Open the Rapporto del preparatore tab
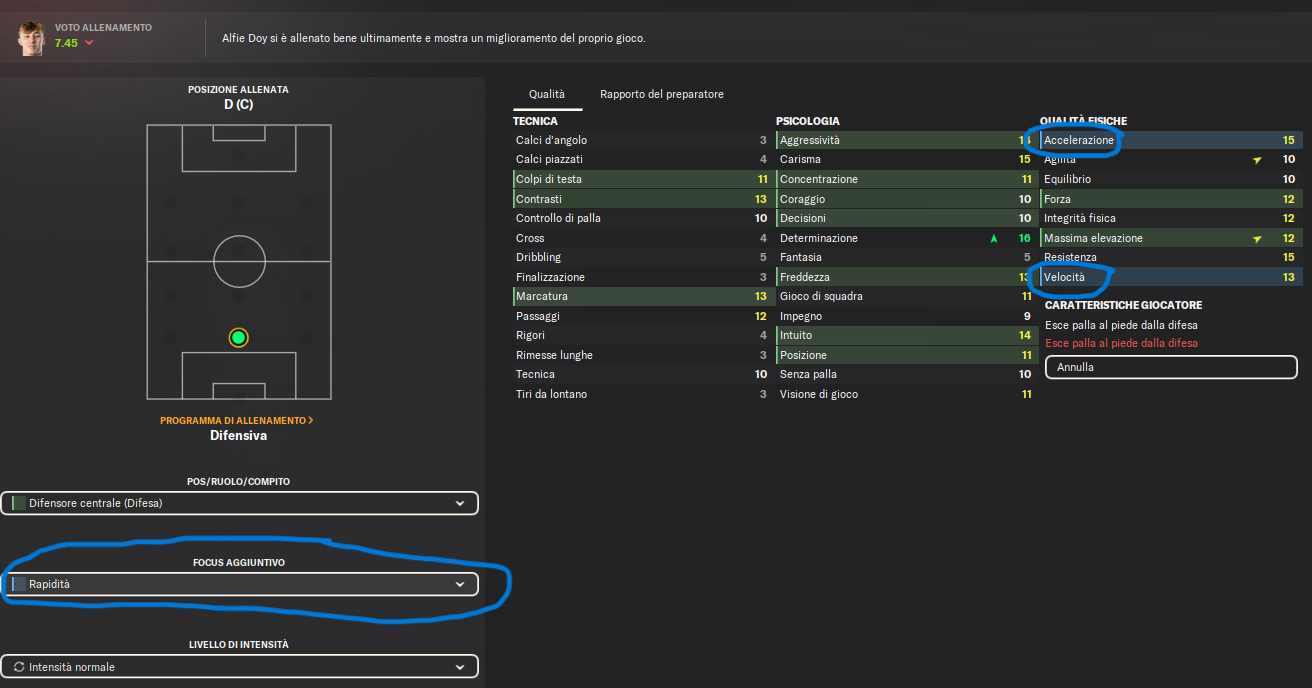 pyautogui.click(x=661, y=94)
